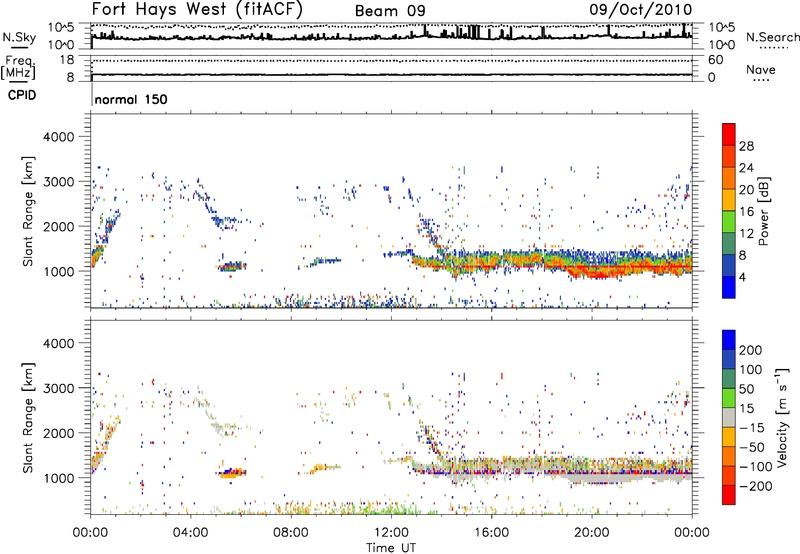The width and height of the screenshot is (800, 554).
Task: Click velocity colorbar value '200'
Action: pos(751,350)
